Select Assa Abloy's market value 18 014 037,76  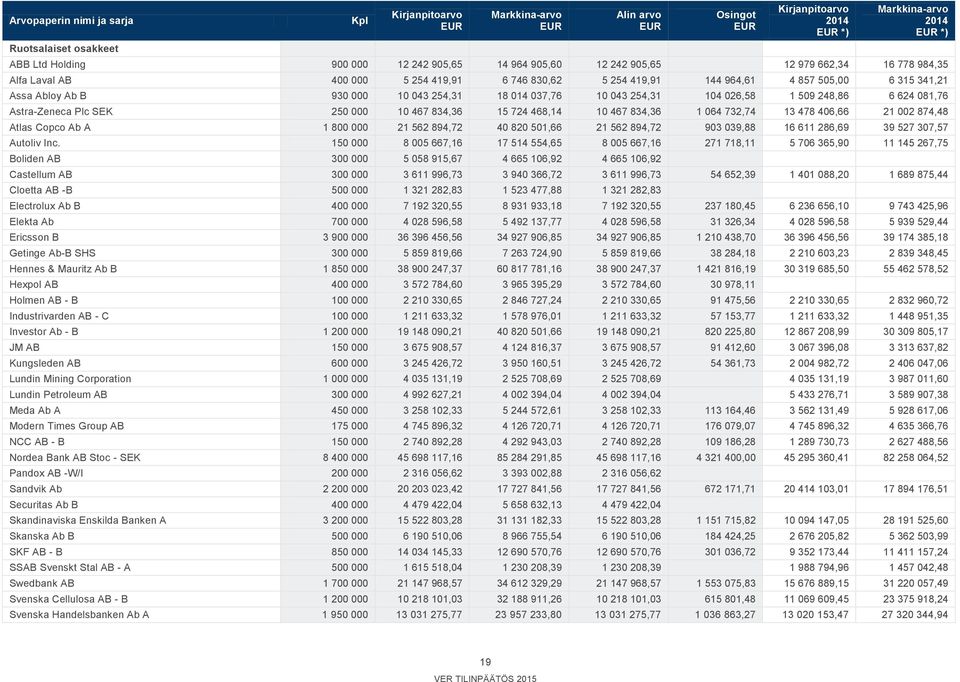(529, 96)
